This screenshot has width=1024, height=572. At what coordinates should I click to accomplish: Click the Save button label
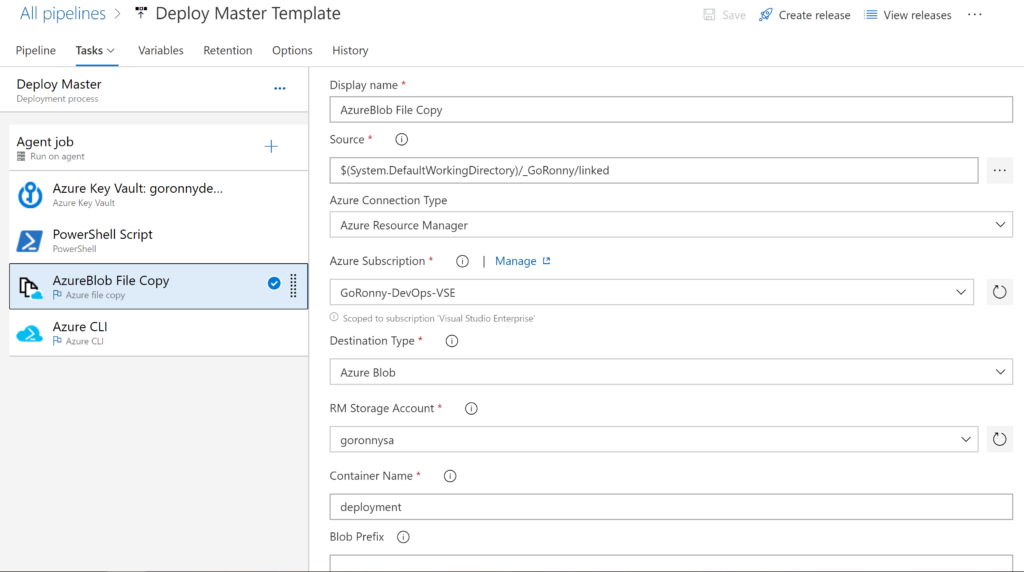(734, 15)
